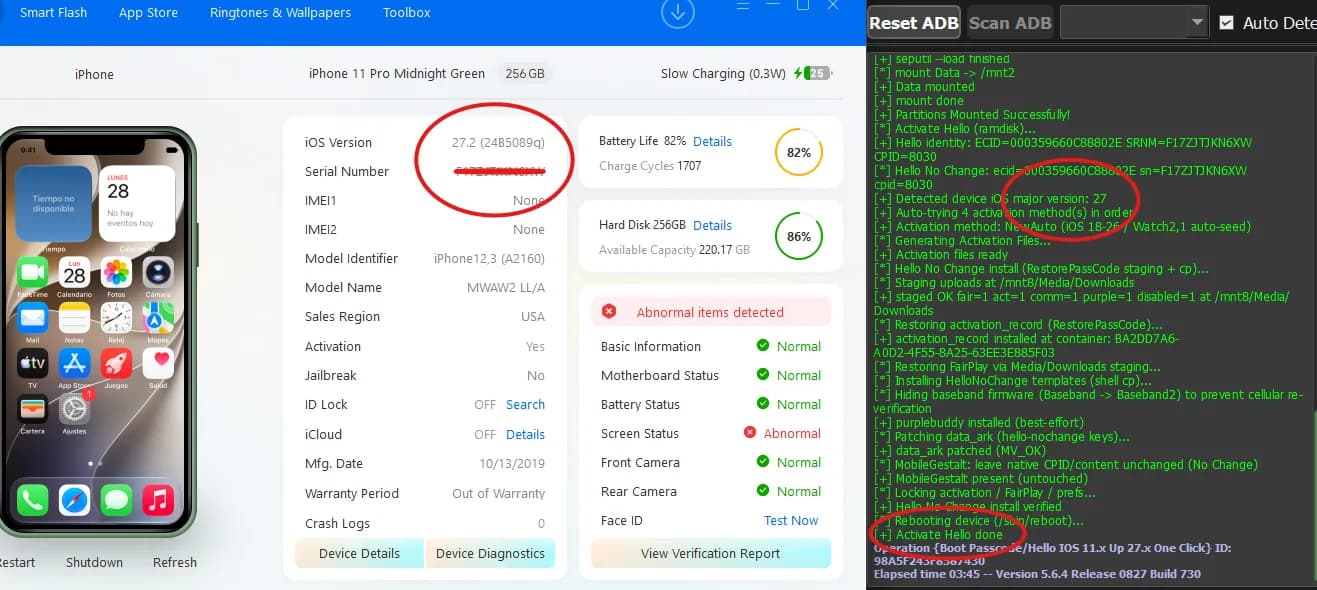Click the Safari compass icon in the iPhone dock
Viewport: 1317px width, 590px height.
pyautogui.click(x=74, y=499)
